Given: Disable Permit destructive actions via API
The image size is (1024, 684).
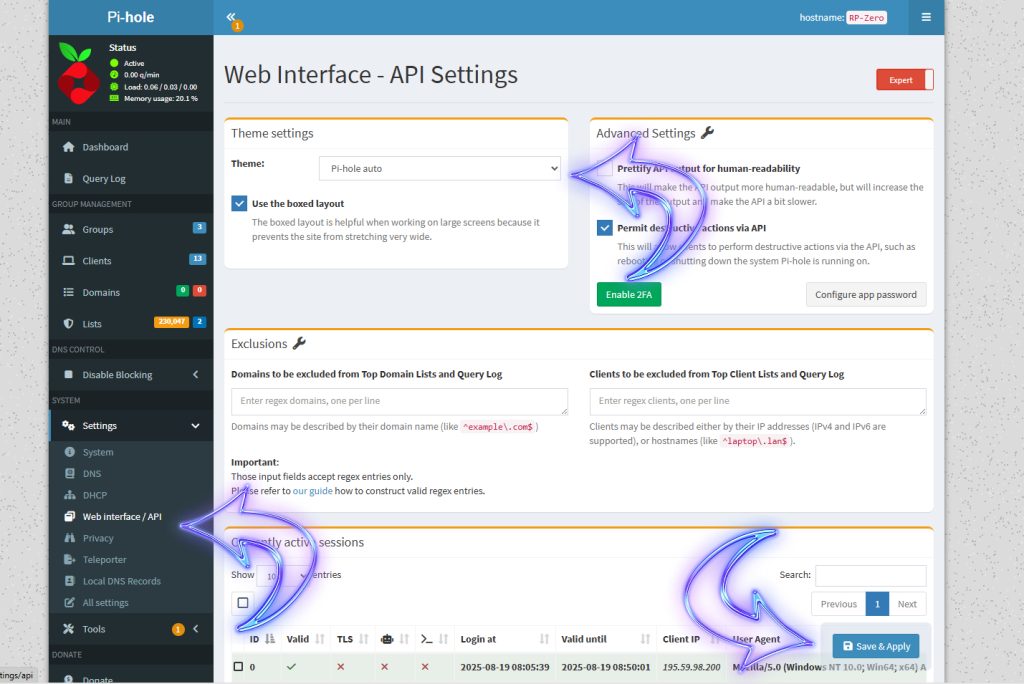Looking at the screenshot, I should (x=605, y=228).
